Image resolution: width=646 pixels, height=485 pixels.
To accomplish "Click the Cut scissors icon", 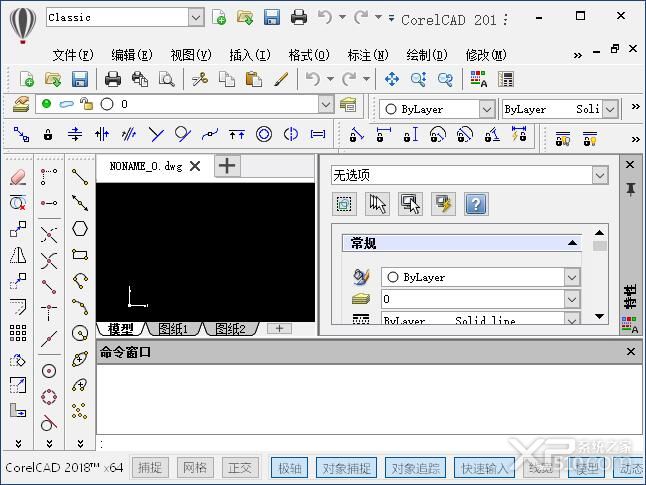I will [x=200, y=79].
